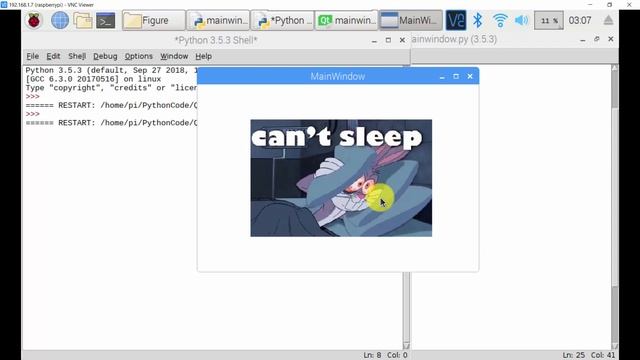The image size is (640, 360).
Task: Click the eject tray icon
Action: 608,20
